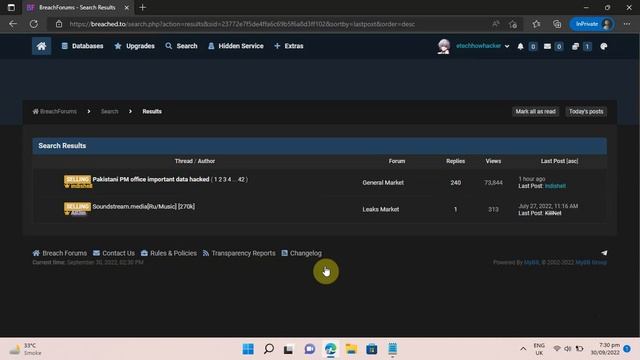Click the browser Back arrow

[x=13, y=24]
